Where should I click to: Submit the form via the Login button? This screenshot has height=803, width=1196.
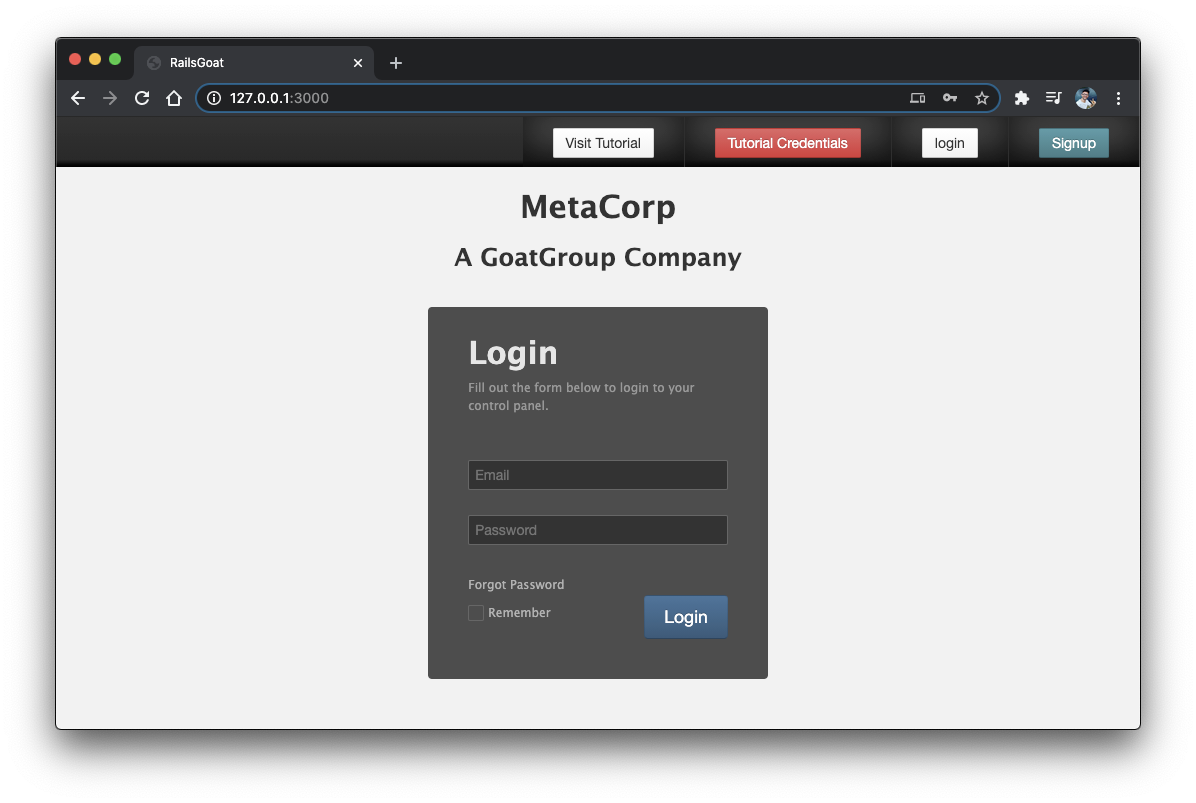pos(685,617)
